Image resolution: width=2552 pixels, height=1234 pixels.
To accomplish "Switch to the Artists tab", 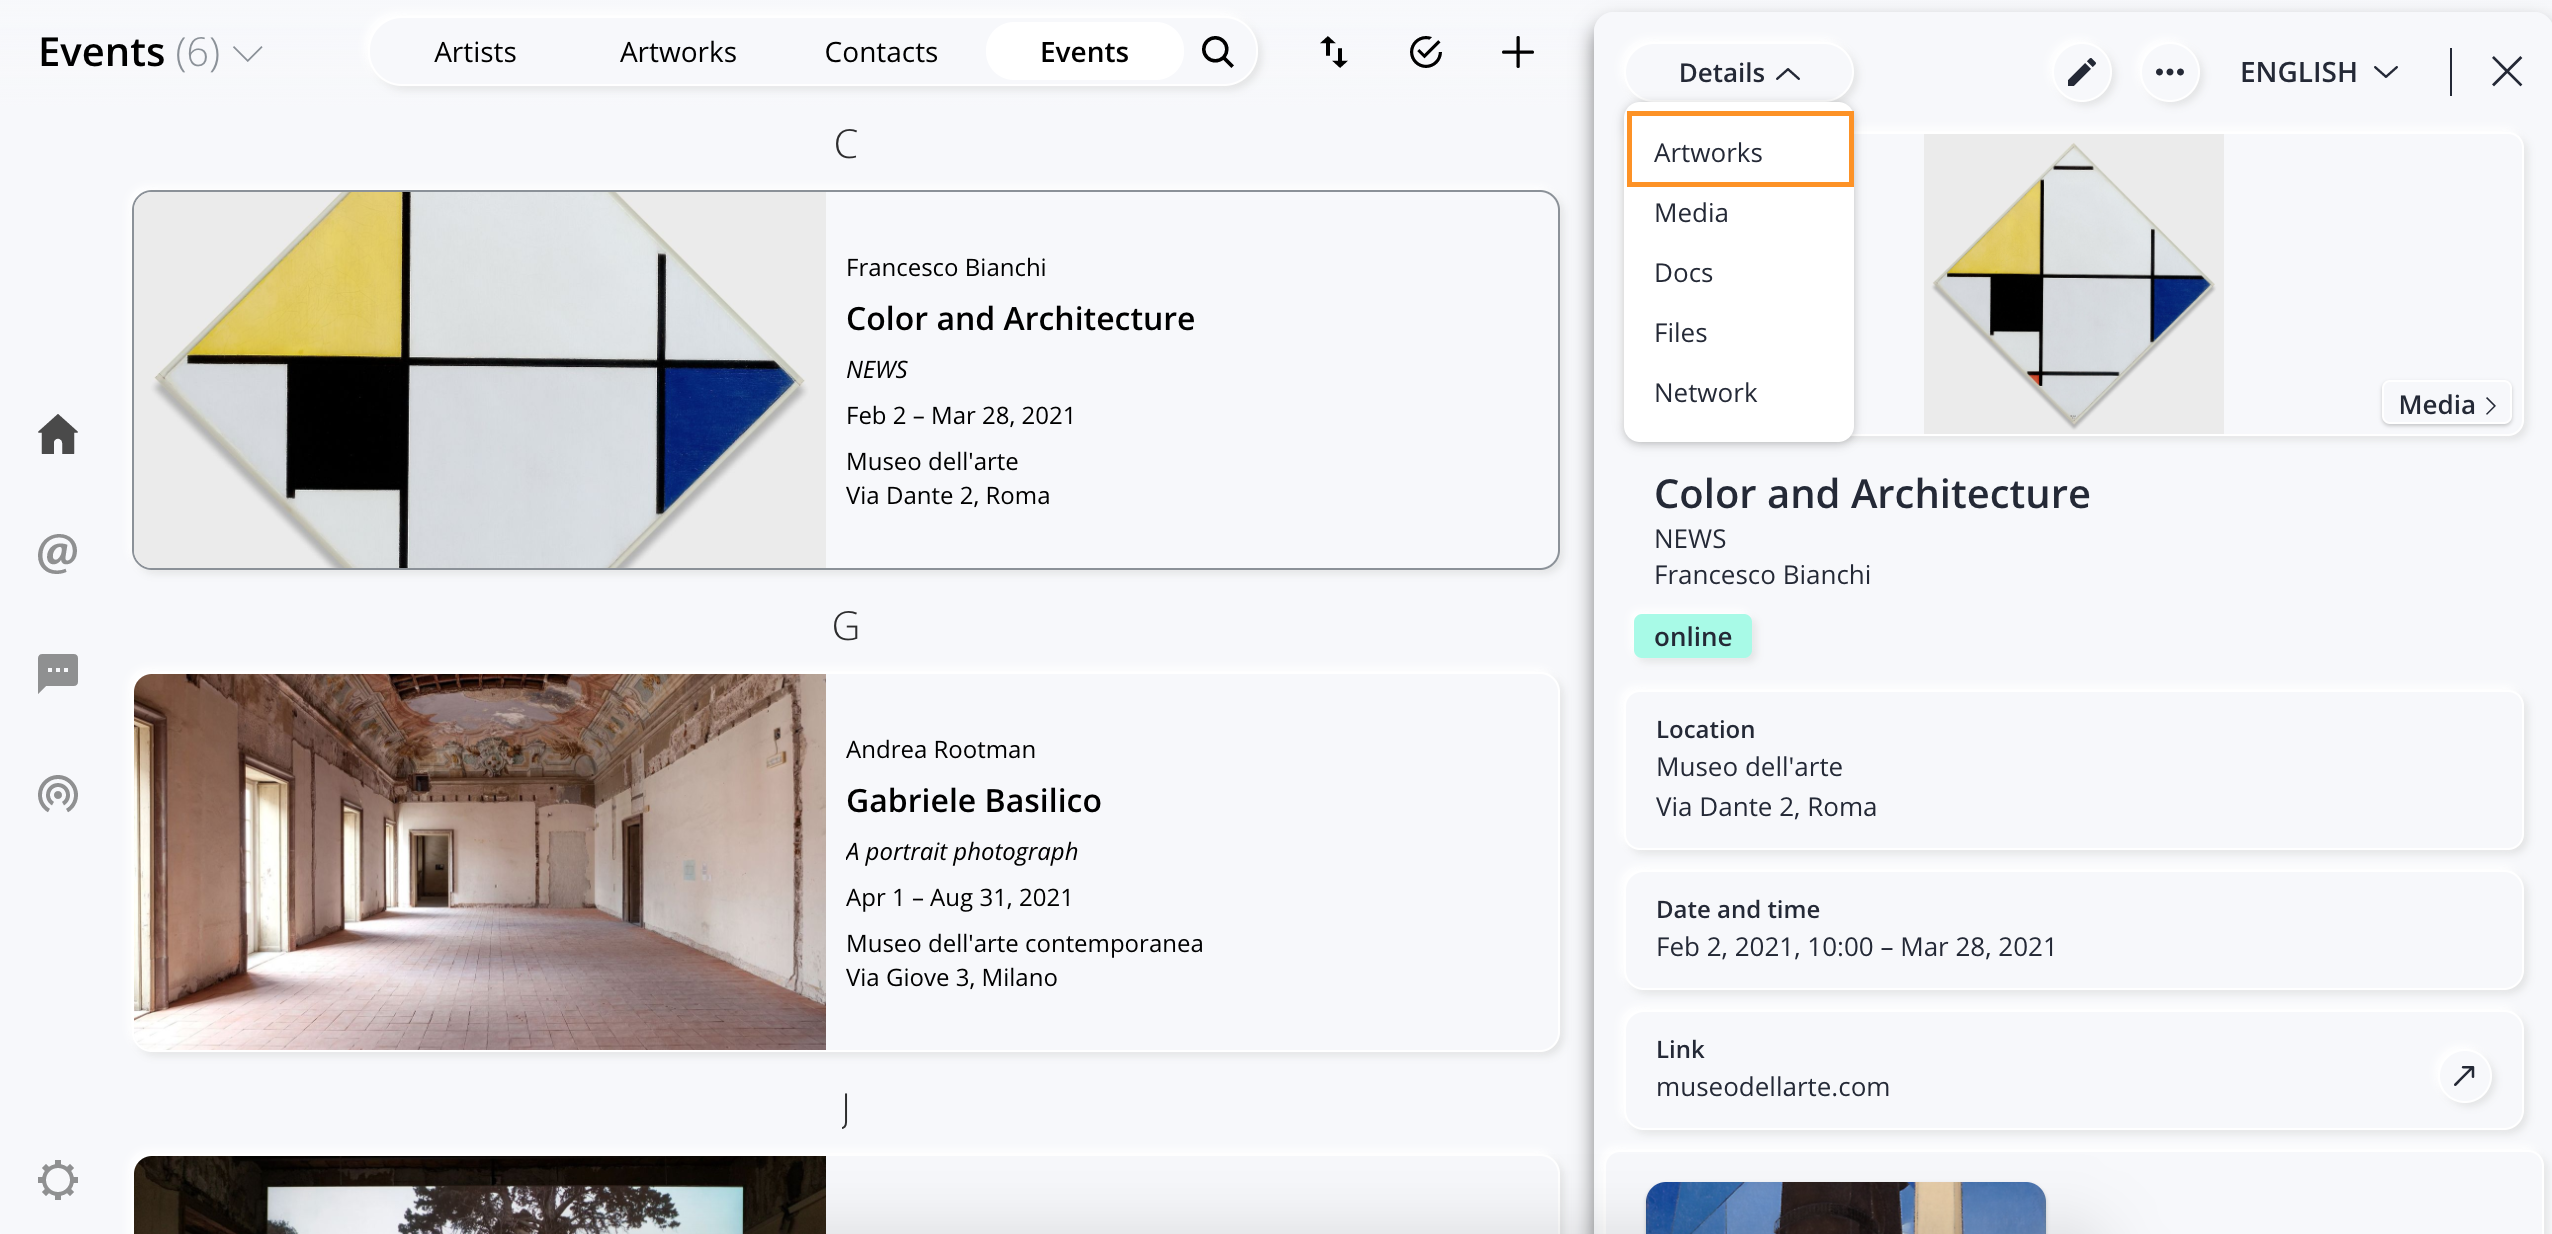I will (475, 52).
